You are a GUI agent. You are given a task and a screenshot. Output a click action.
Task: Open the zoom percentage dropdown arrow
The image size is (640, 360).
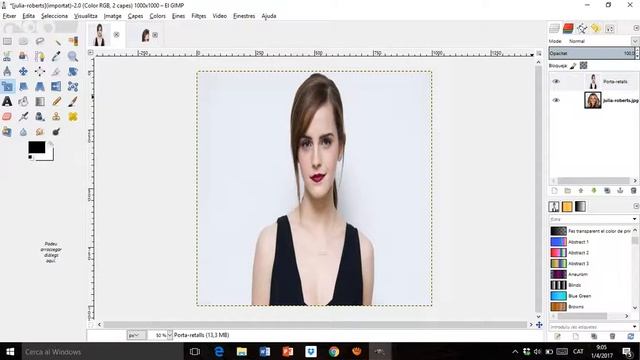pyautogui.click(x=169, y=335)
